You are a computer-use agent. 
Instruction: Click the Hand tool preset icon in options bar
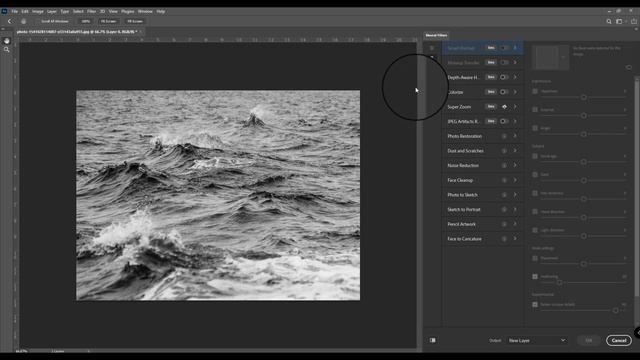23,21
